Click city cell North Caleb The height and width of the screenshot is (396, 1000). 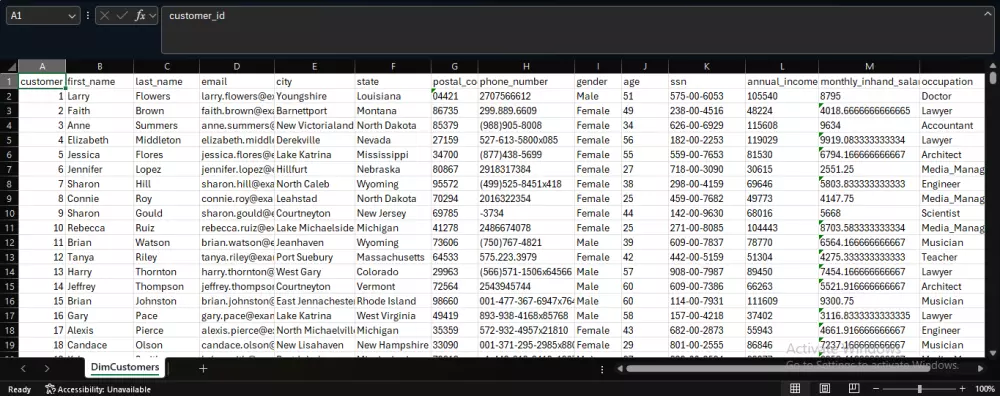(315, 184)
